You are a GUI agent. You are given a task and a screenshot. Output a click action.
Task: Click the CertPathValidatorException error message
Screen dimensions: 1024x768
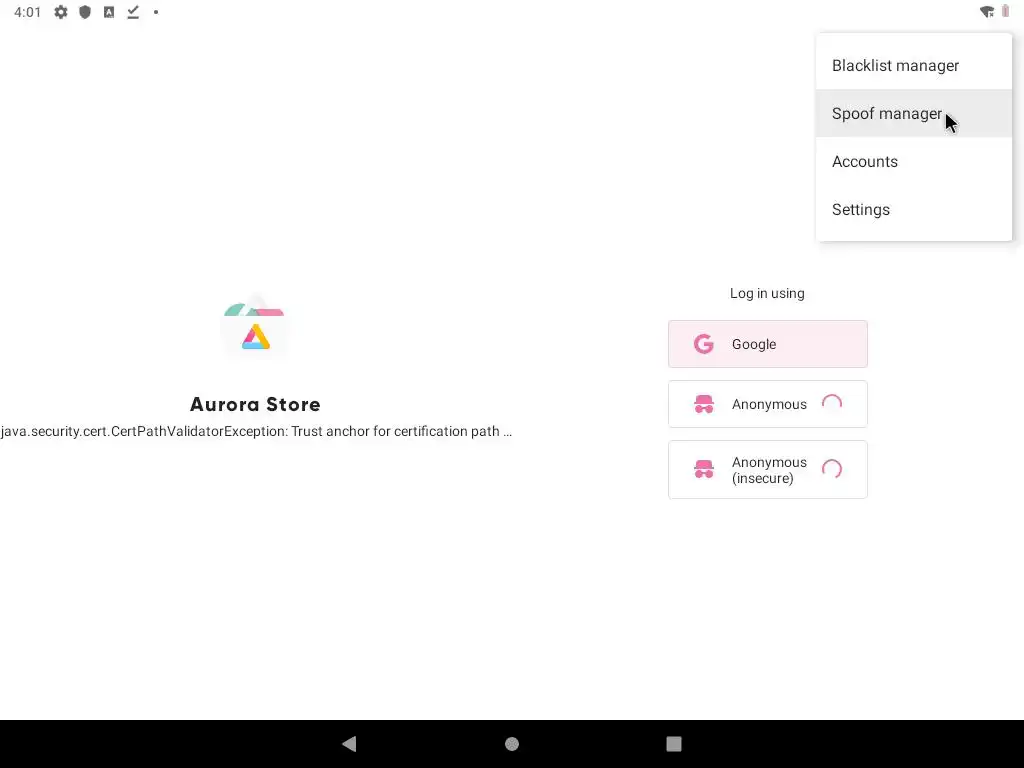click(x=256, y=432)
